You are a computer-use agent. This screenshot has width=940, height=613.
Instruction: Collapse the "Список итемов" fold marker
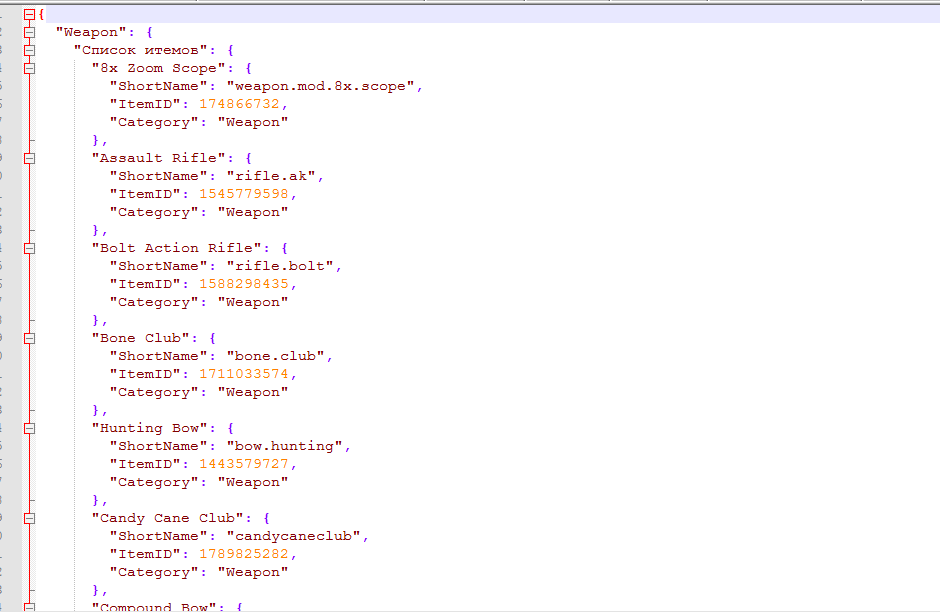pyautogui.click(x=29, y=50)
